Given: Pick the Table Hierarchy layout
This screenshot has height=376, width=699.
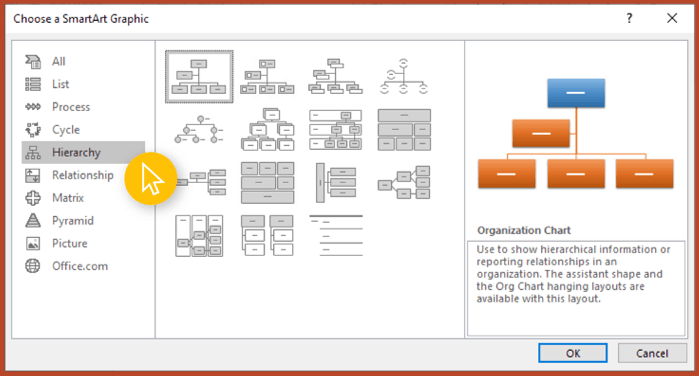Looking at the screenshot, I should [x=404, y=129].
